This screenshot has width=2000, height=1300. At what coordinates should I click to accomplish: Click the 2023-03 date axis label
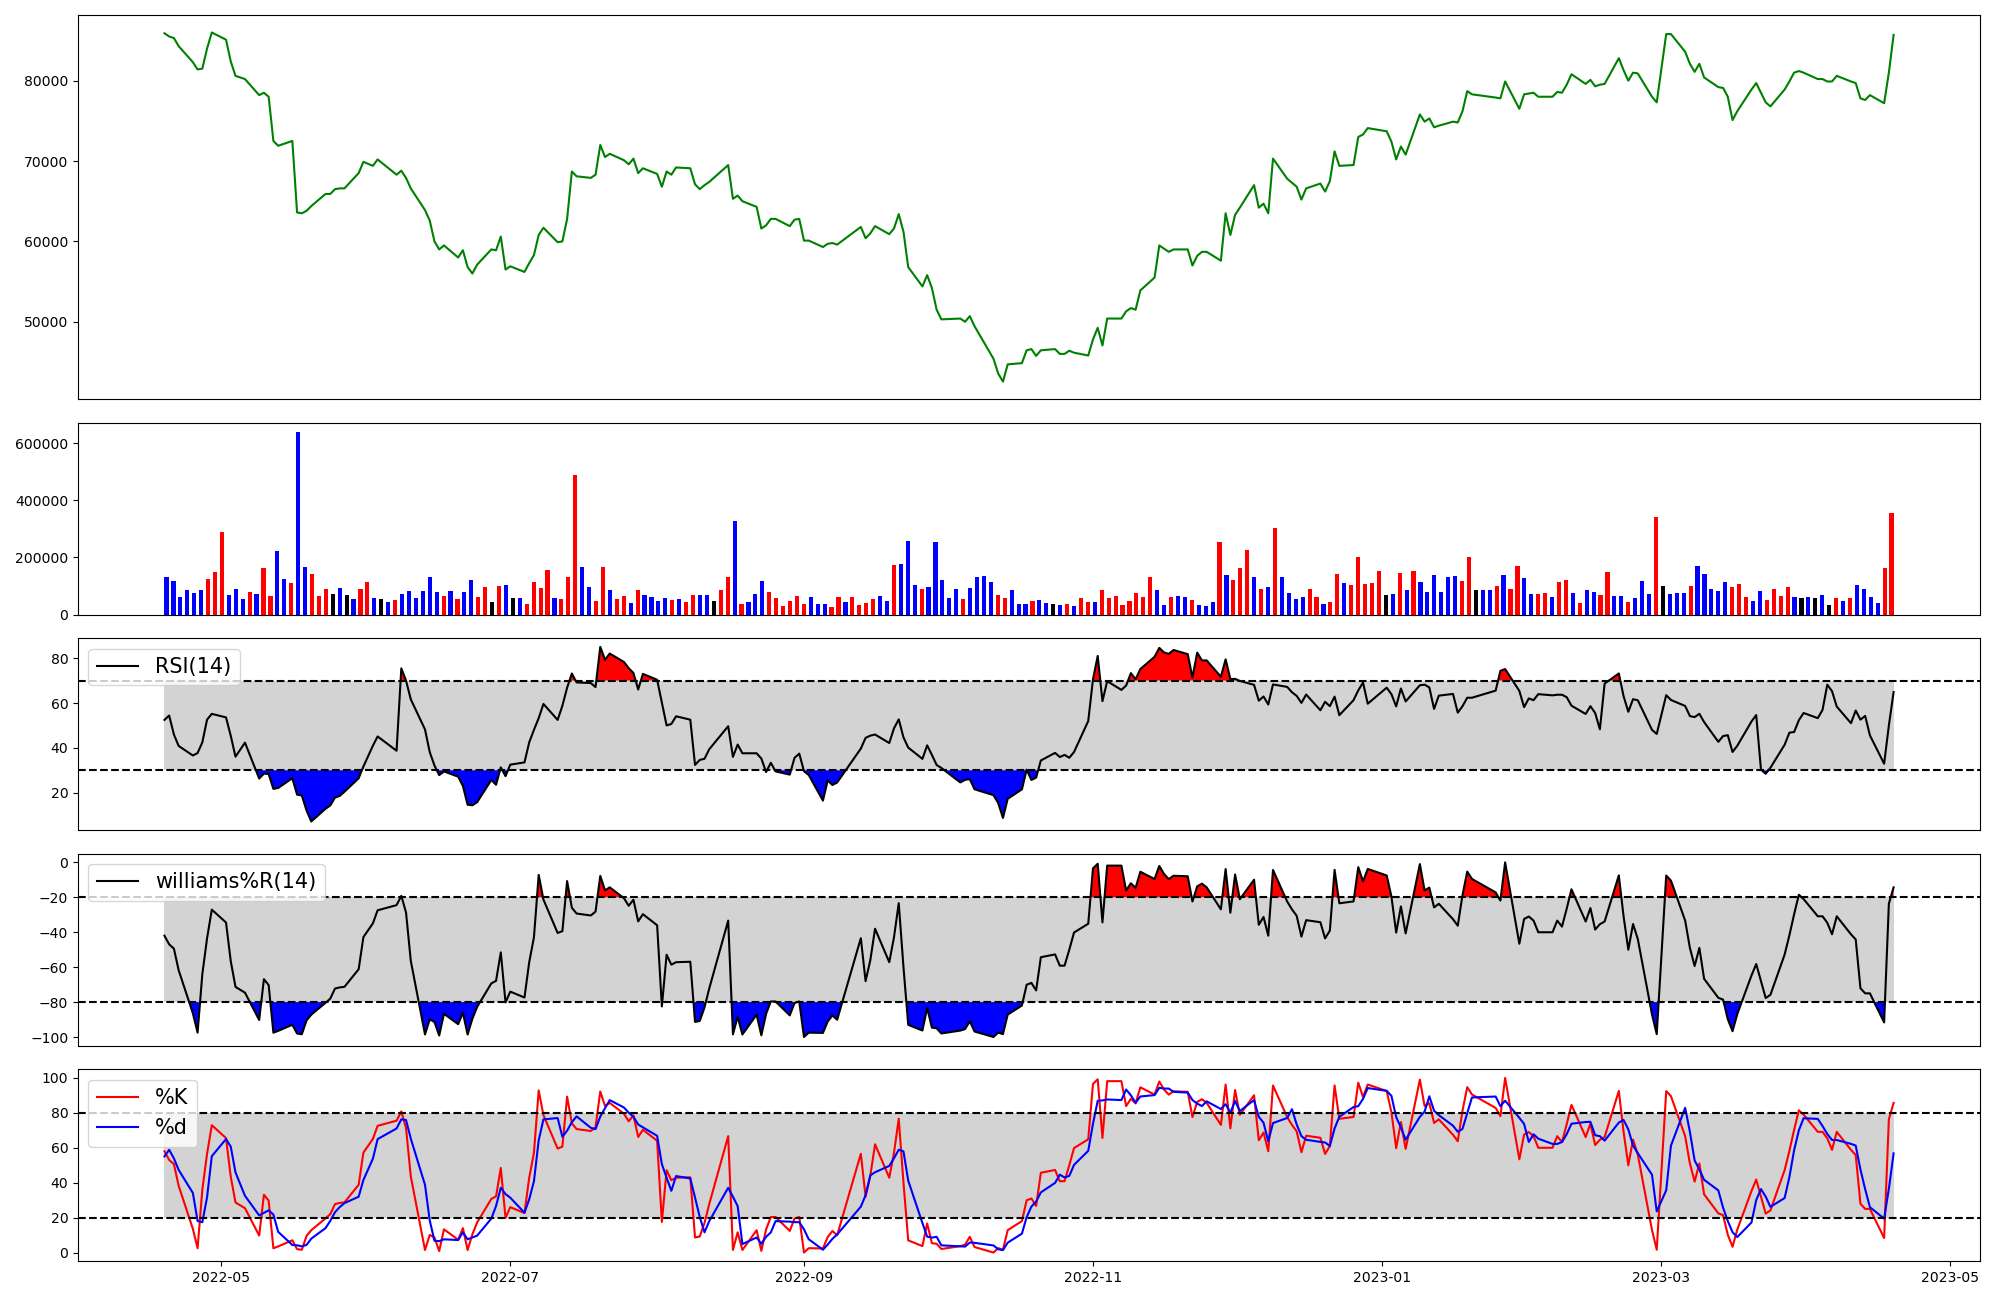click(1661, 1277)
